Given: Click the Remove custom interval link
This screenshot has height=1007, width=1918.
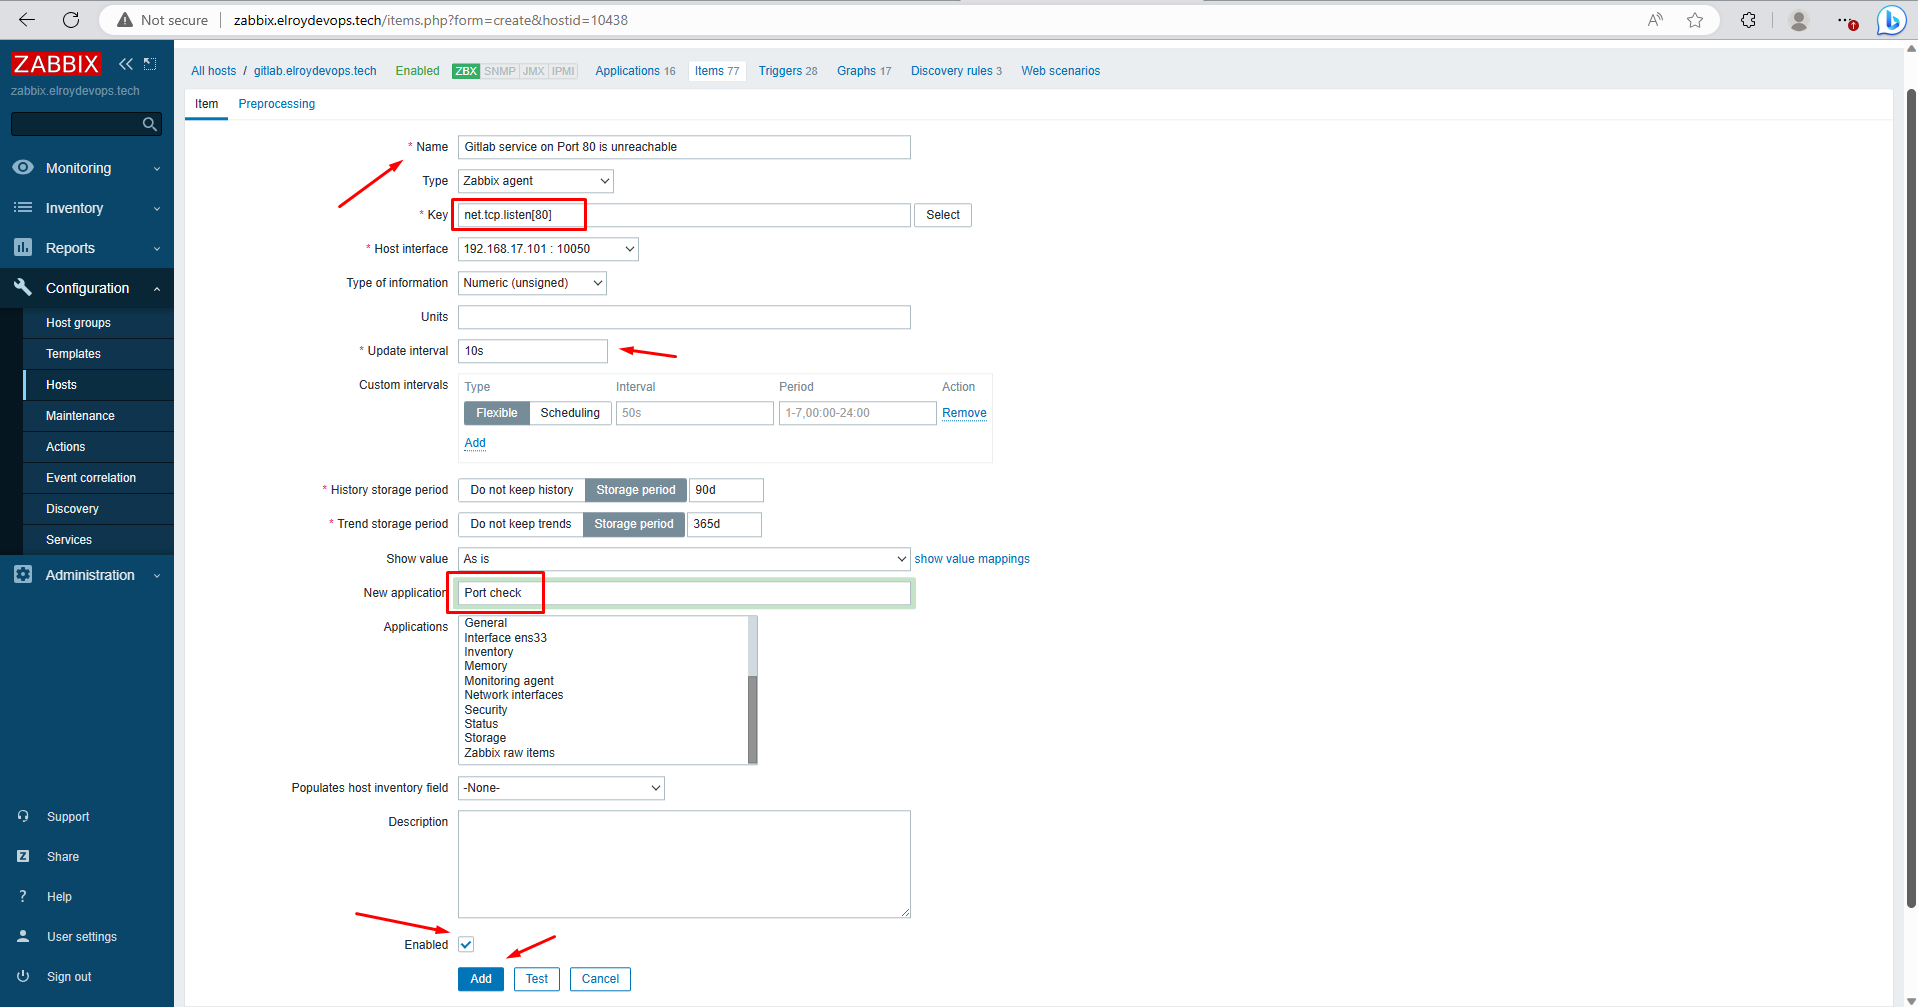Looking at the screenshot, I should point(964,413).
